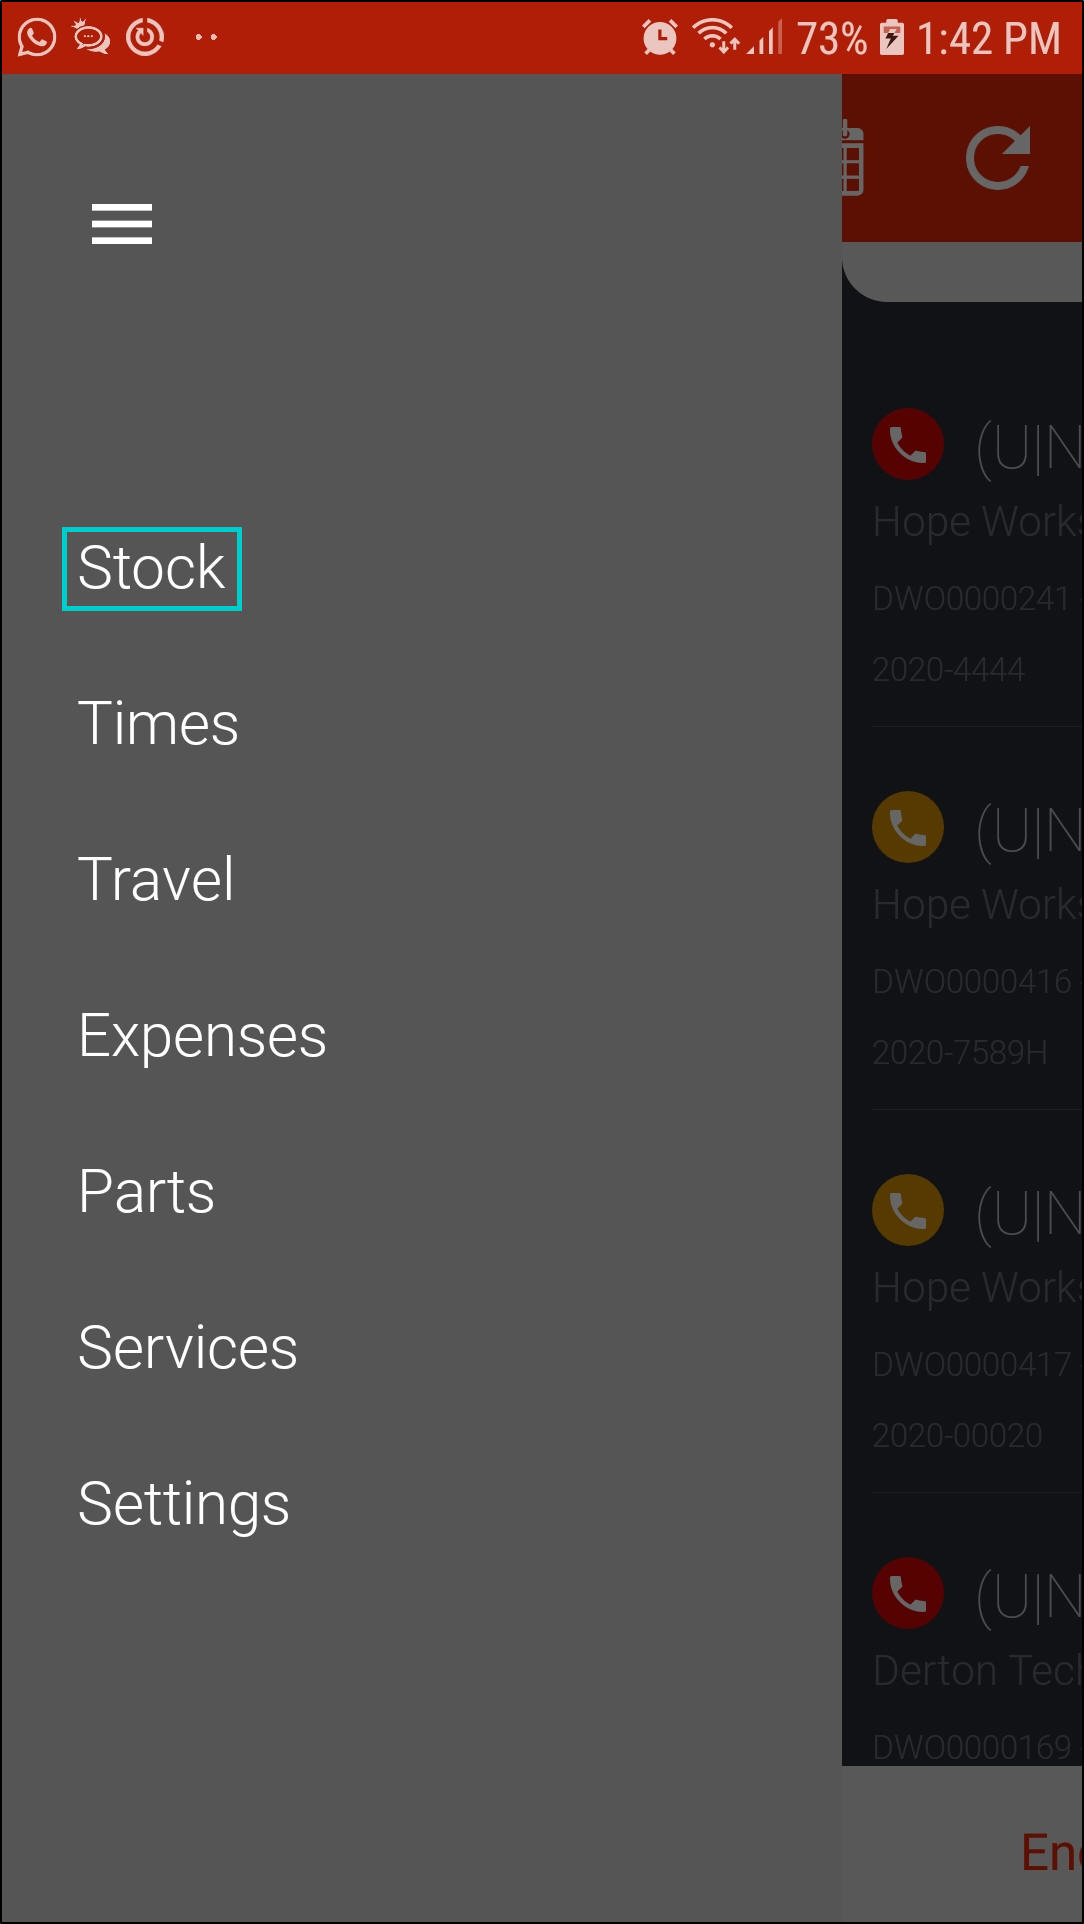Tap orange phone icon for DW0000416
1084x1924 pixels.
click(908, 827)
